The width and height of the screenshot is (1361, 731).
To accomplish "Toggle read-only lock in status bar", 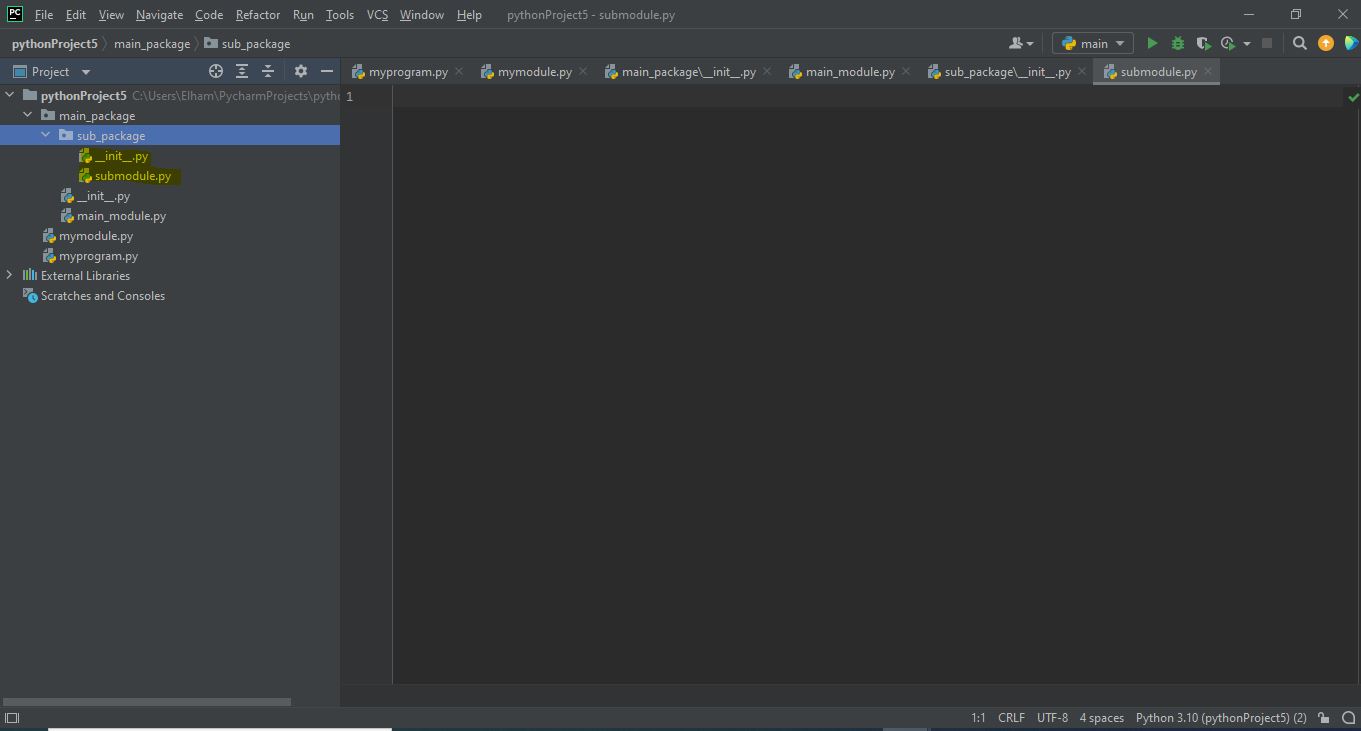I will point(1323,717).
